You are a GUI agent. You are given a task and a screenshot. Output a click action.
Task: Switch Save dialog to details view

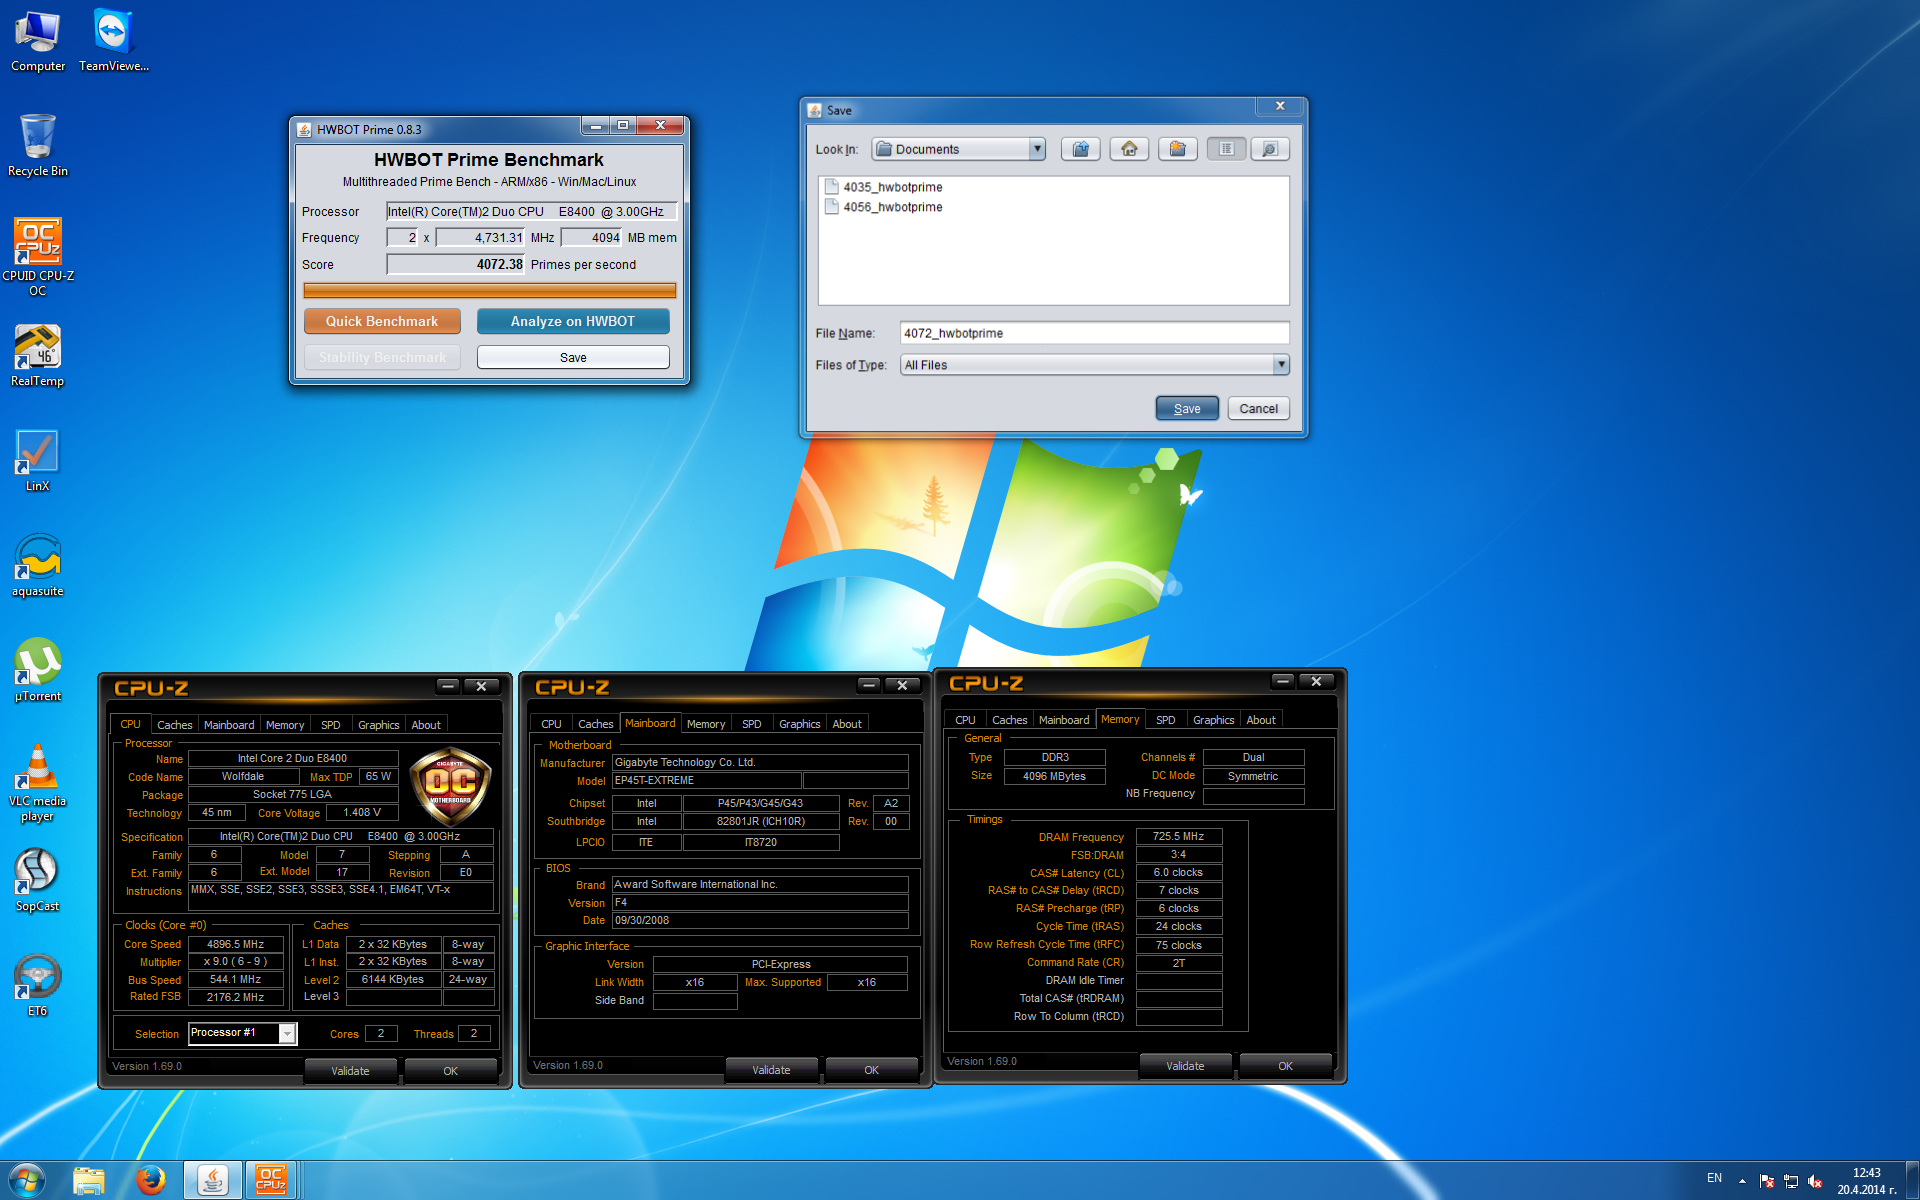tap(1270, 149)
